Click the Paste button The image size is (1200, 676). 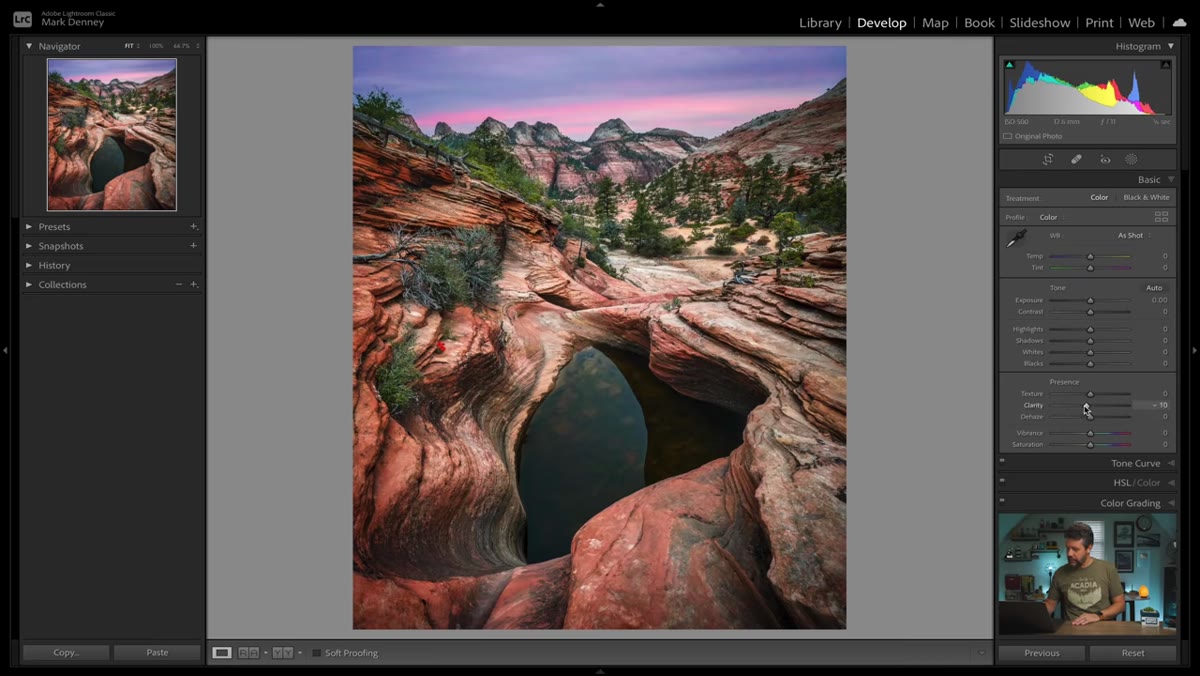tap(157, 653)
